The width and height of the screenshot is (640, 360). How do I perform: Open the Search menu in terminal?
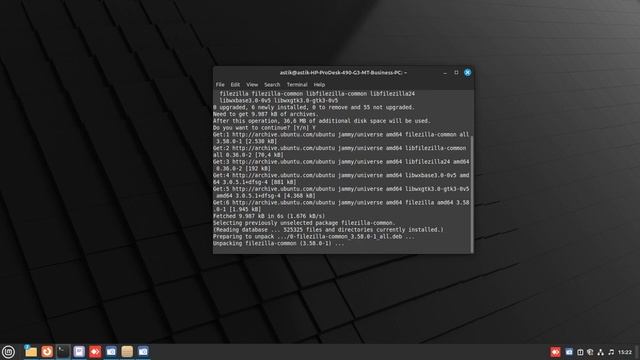[x=272, y=84]
